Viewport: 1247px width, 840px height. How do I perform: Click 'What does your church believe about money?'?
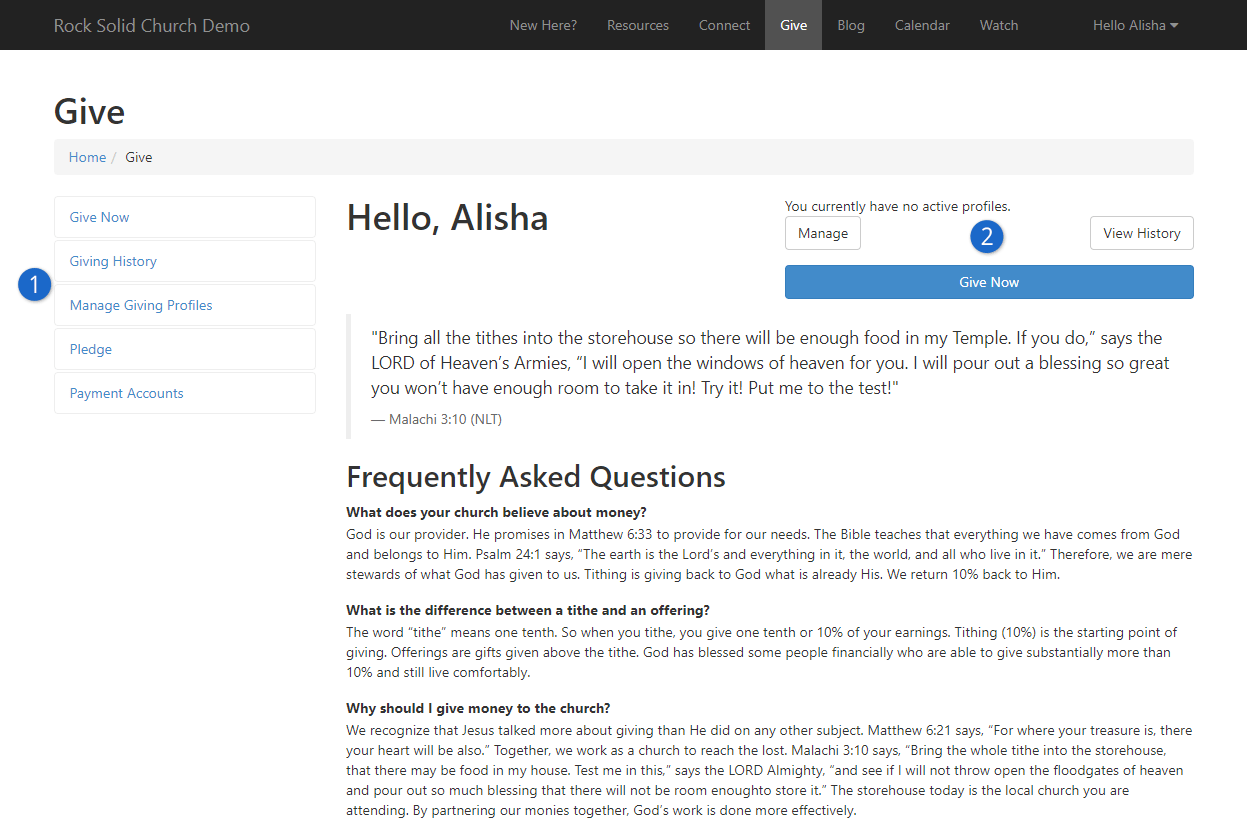coord(496,512)
